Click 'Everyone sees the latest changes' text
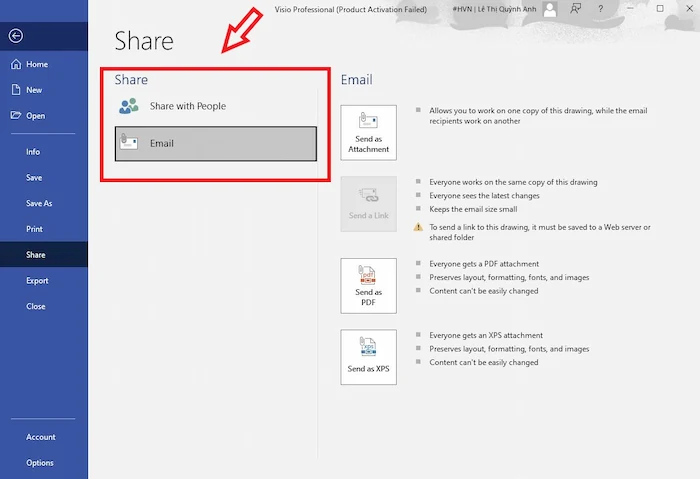Screen dimensions: 700x479 click(x=484, y=196)
